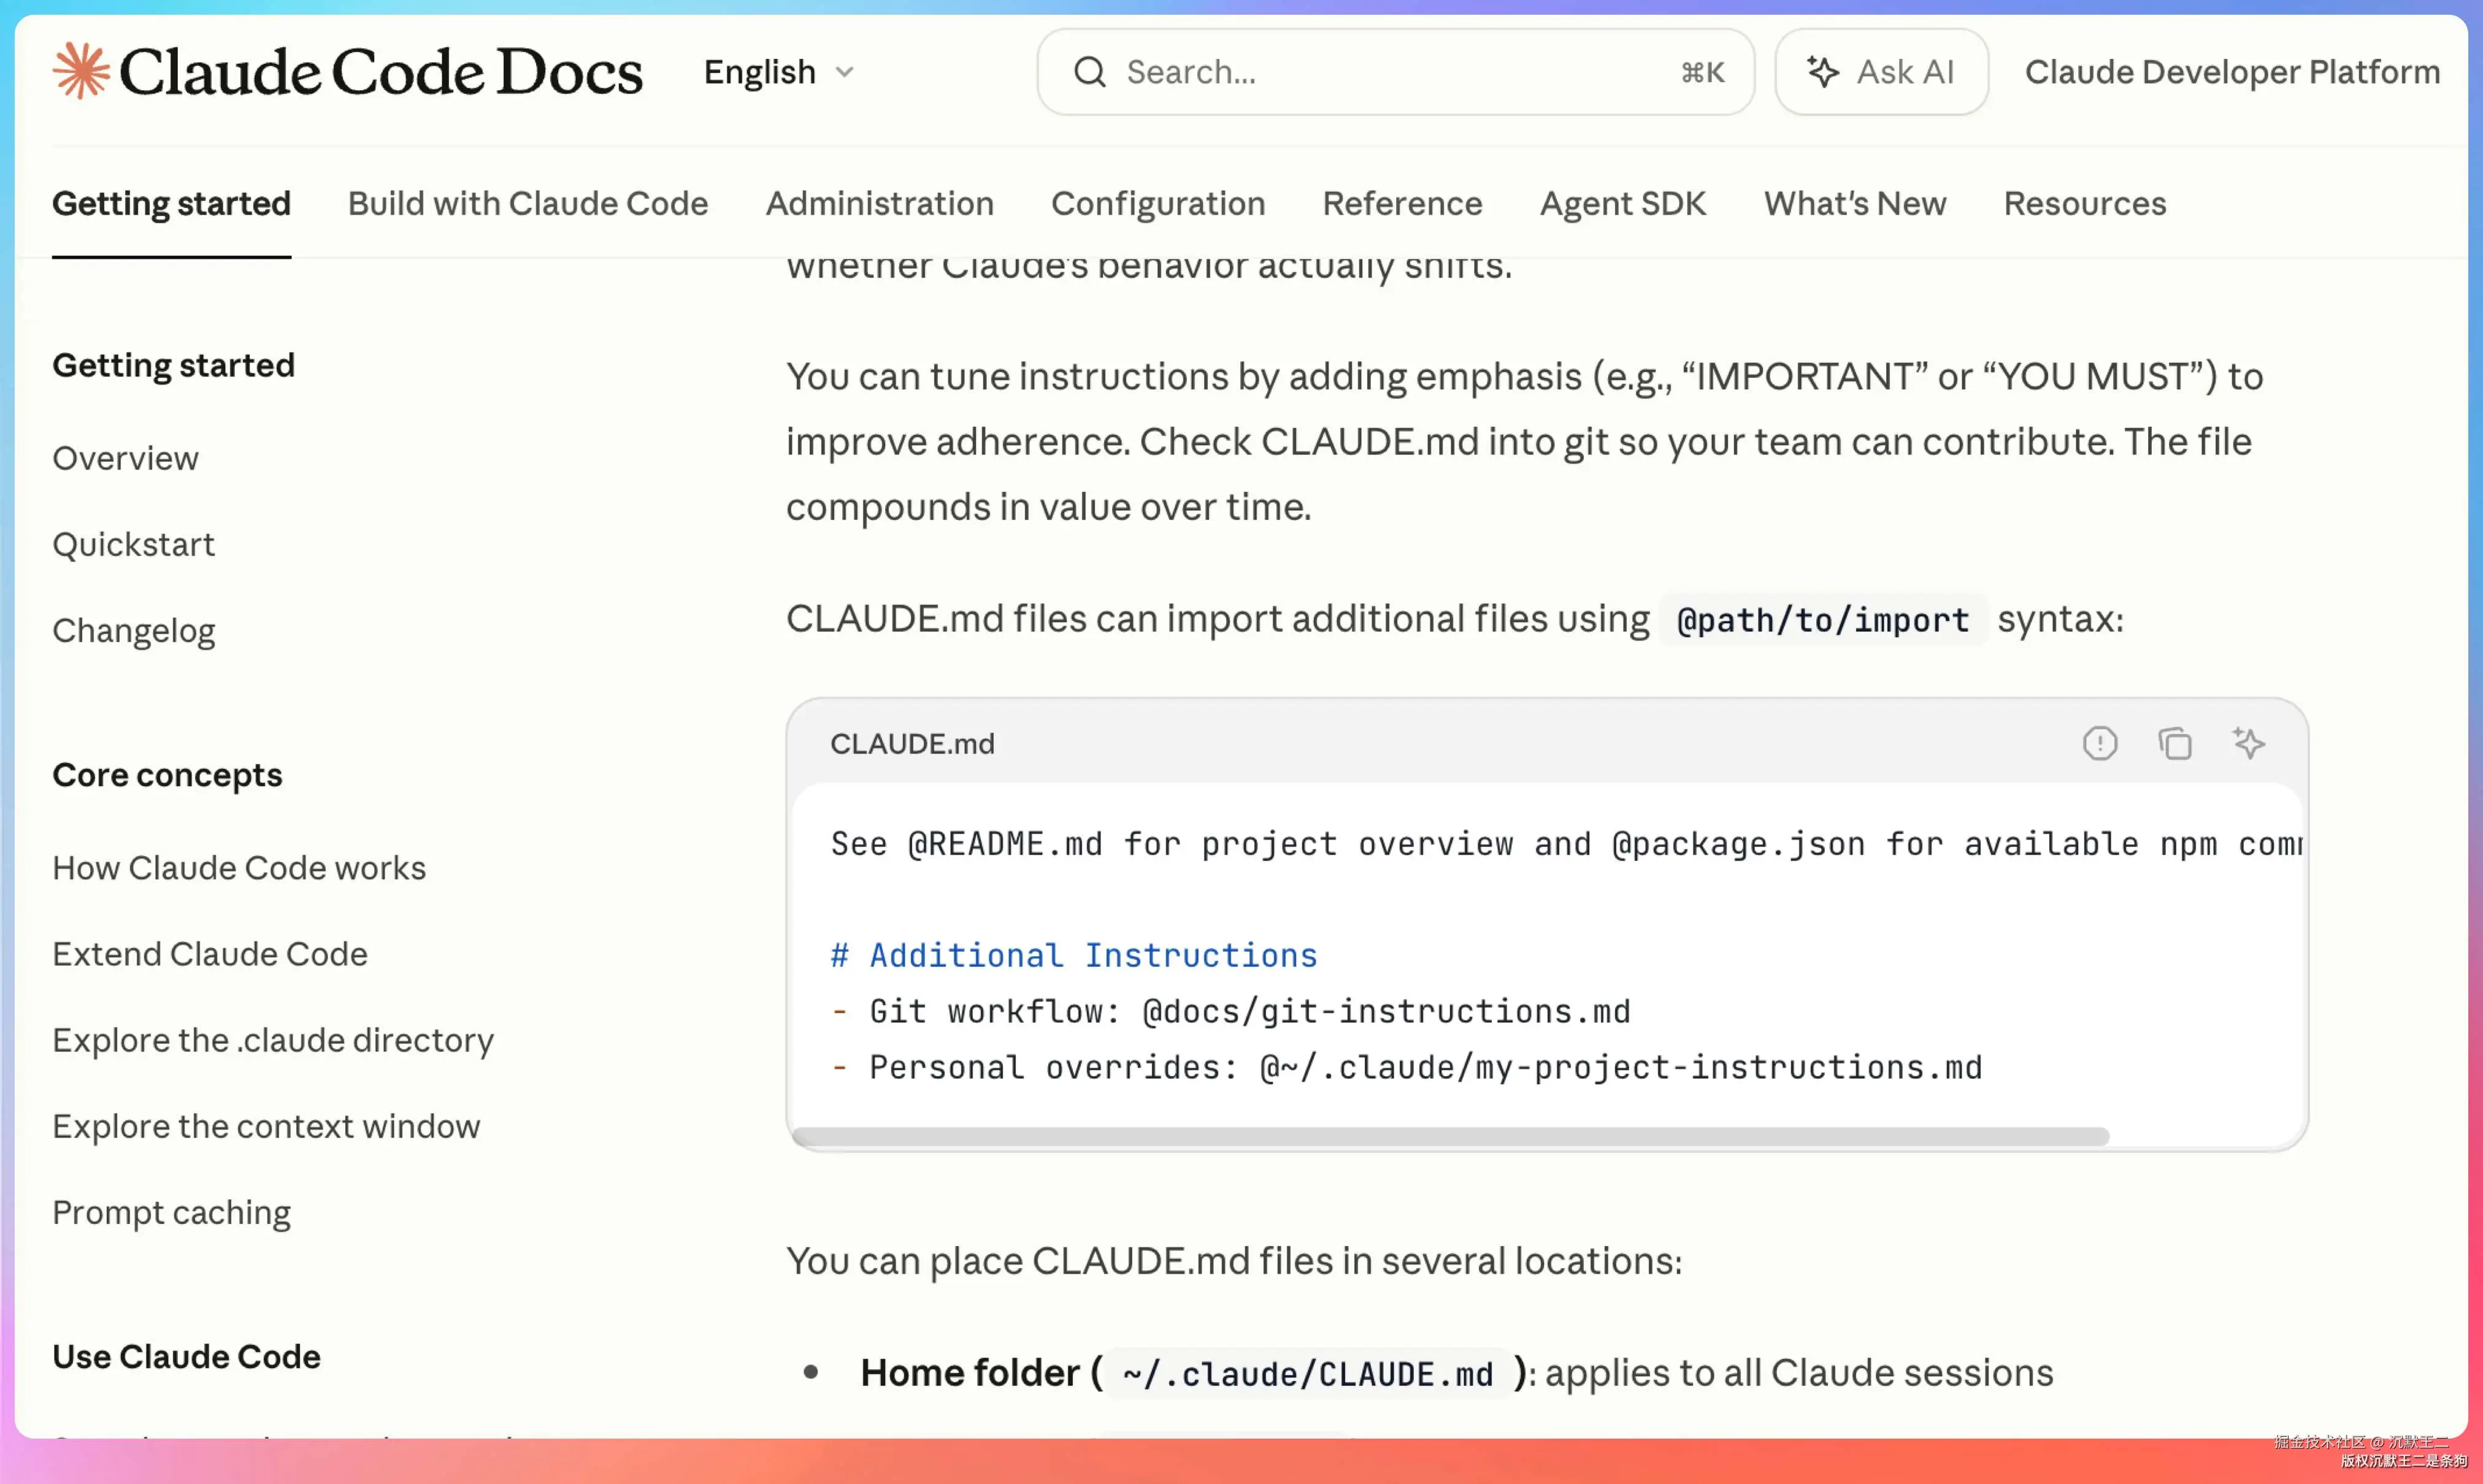Image resolution: width=2483 pixels, height=1484 pixels.
Task: Click the search magnifier icon
Action: (1090, 72)
